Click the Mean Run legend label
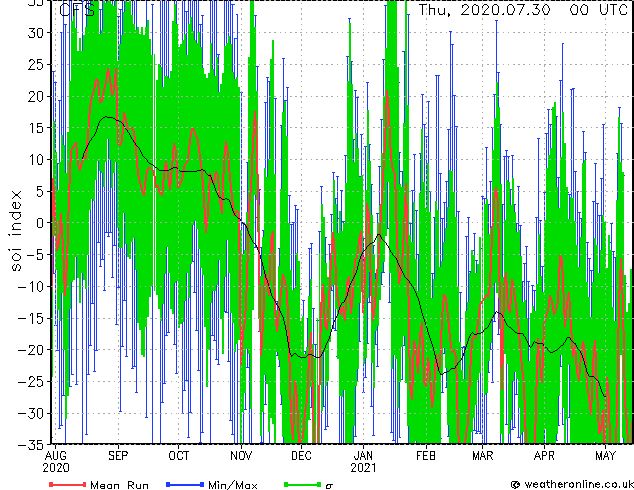 [119, 485]
